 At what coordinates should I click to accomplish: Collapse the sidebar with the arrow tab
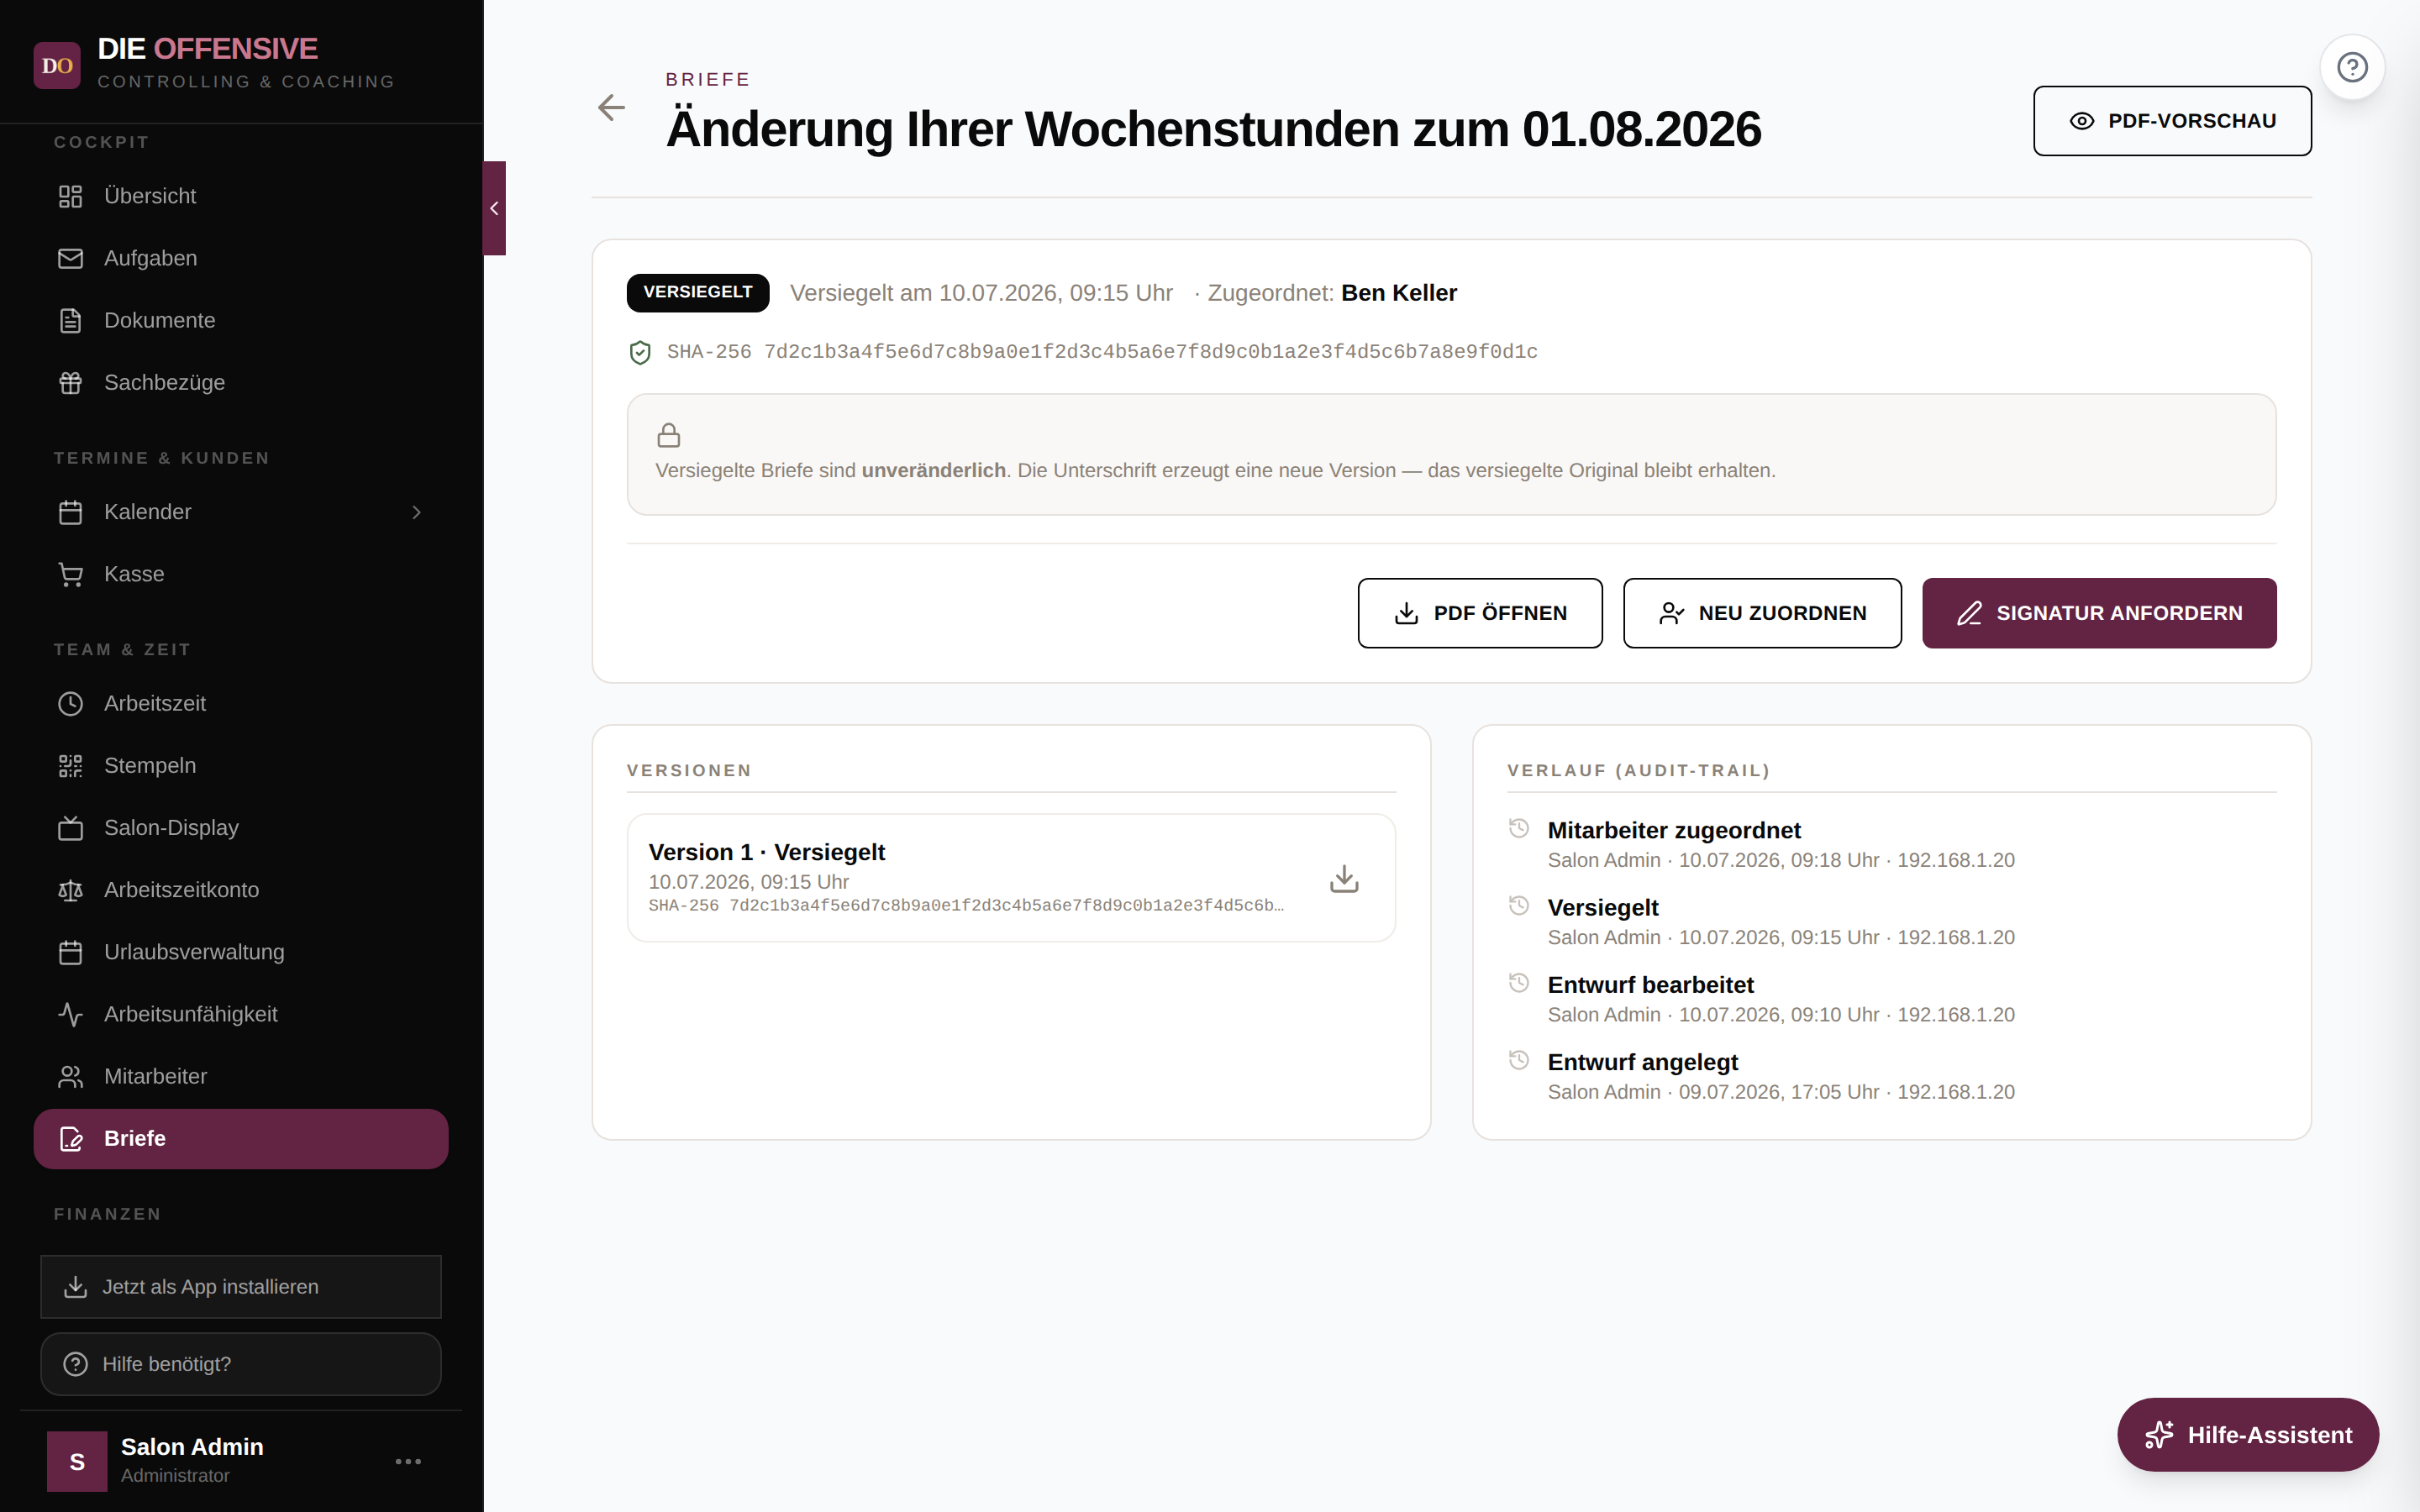[494, 208]
